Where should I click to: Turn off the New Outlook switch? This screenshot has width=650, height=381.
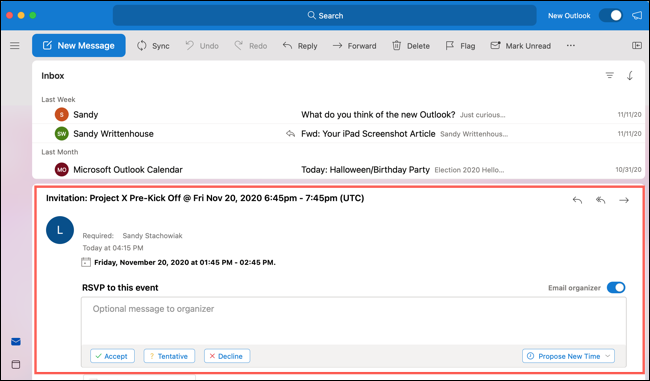[x=611, y=16]
